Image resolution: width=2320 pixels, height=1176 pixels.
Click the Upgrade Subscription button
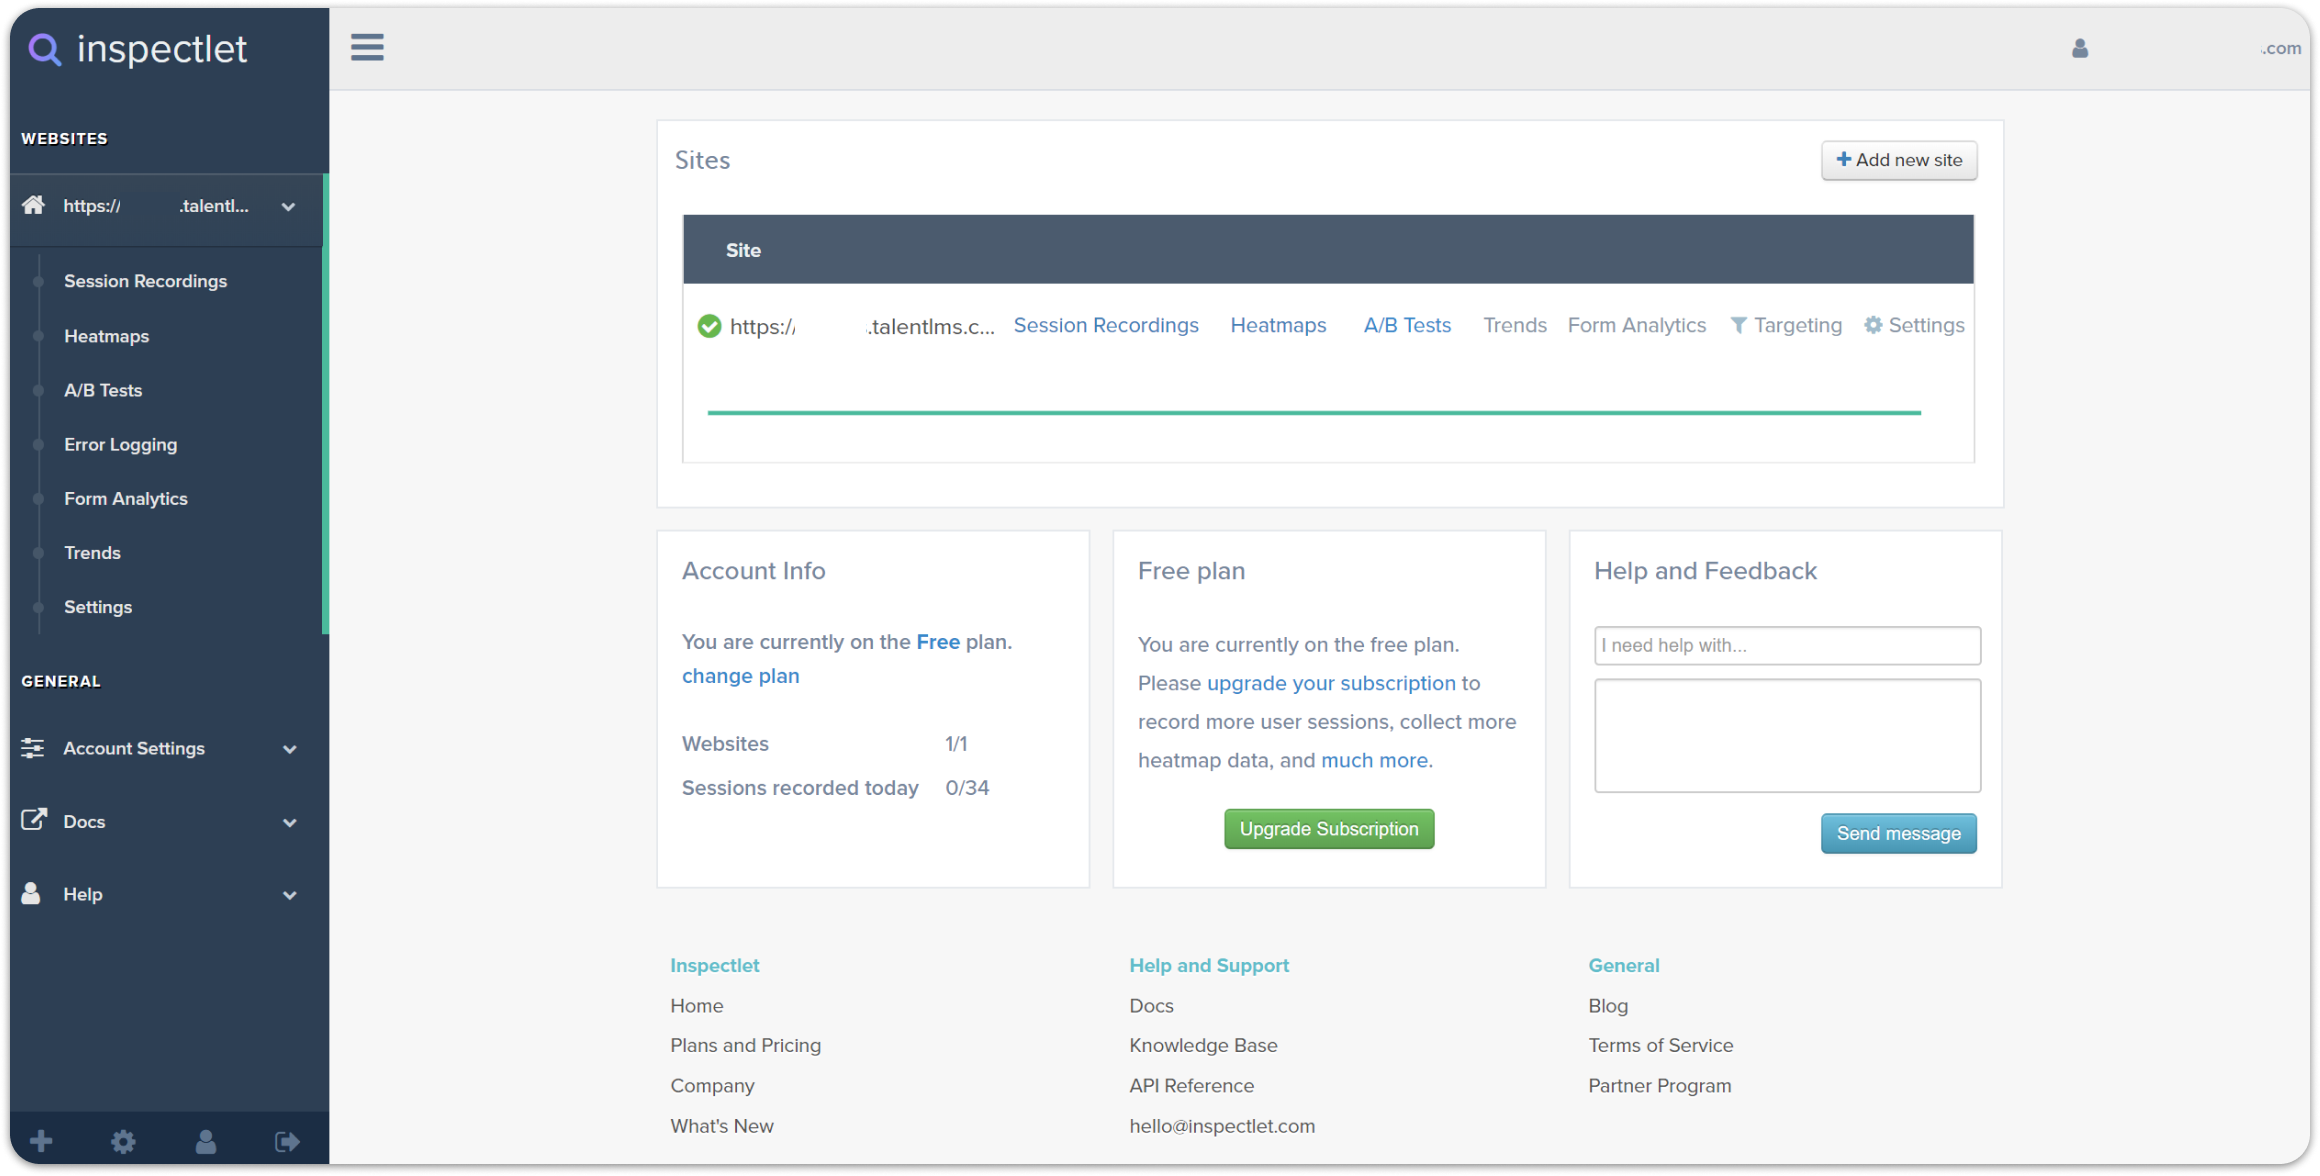coord(1329,829)
